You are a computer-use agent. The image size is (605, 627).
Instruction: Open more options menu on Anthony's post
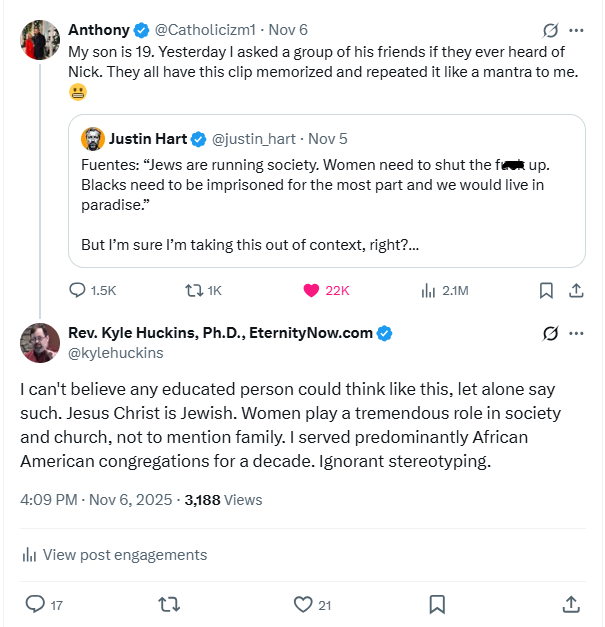click(x=576, y=30)
